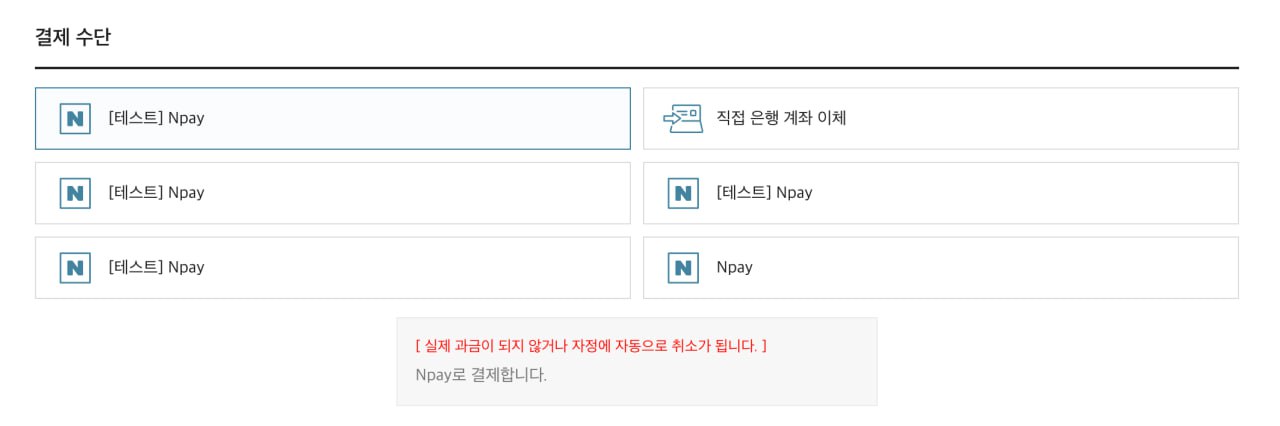Image resolution: width=1280 pixels, height=426 pixels.
Task: Choose [테스트] Npay option beside the plain Npay
Action: click(156, 267)
